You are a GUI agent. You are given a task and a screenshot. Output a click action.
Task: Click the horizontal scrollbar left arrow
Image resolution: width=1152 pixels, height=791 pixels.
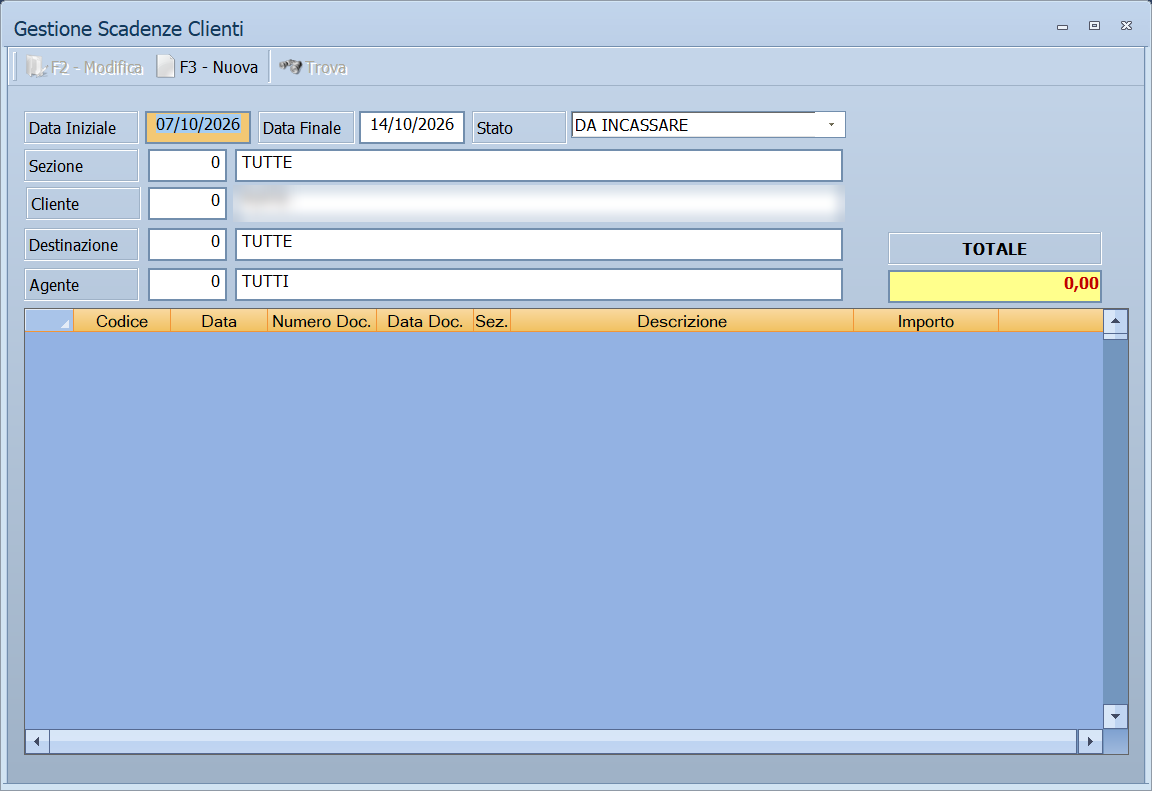(x=37, y=742)
